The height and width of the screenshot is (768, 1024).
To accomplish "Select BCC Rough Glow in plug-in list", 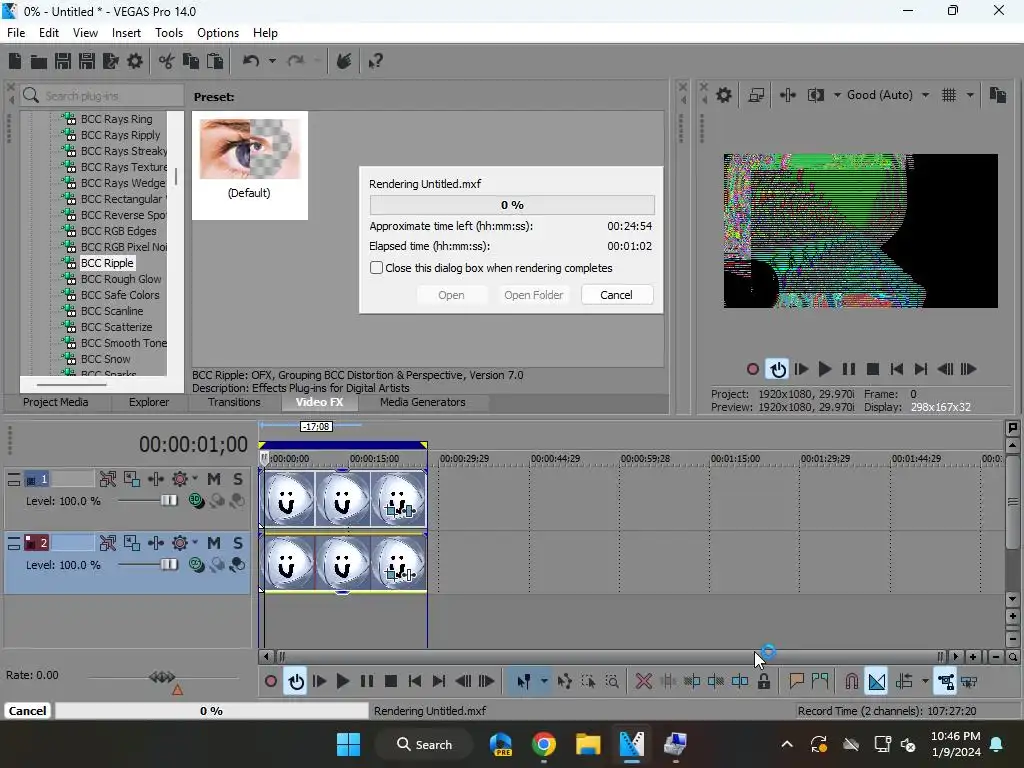I will pos(121,279).
